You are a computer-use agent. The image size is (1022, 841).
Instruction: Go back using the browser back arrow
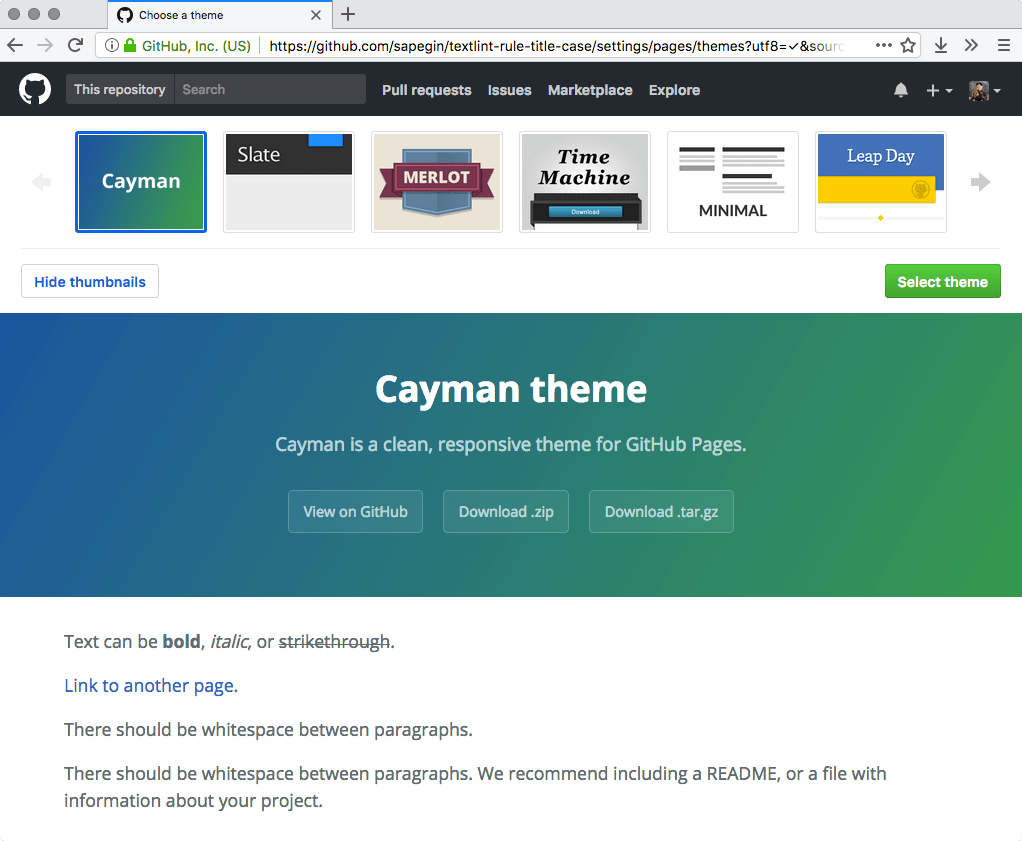click(15, 45)
